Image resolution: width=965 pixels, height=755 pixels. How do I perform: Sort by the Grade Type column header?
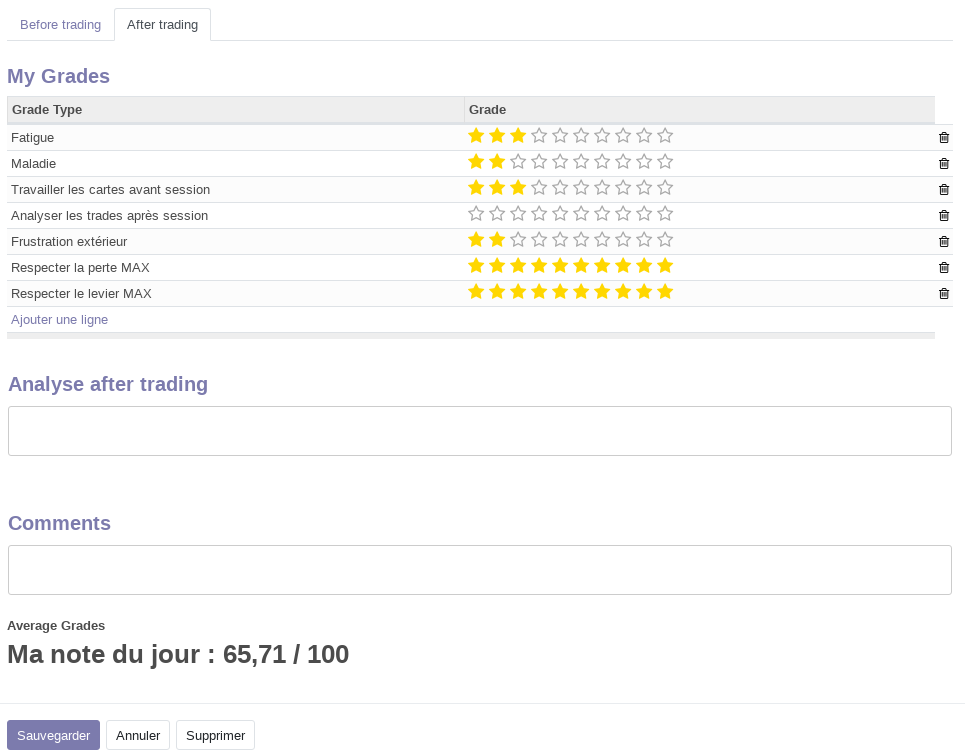coord(47,110)
